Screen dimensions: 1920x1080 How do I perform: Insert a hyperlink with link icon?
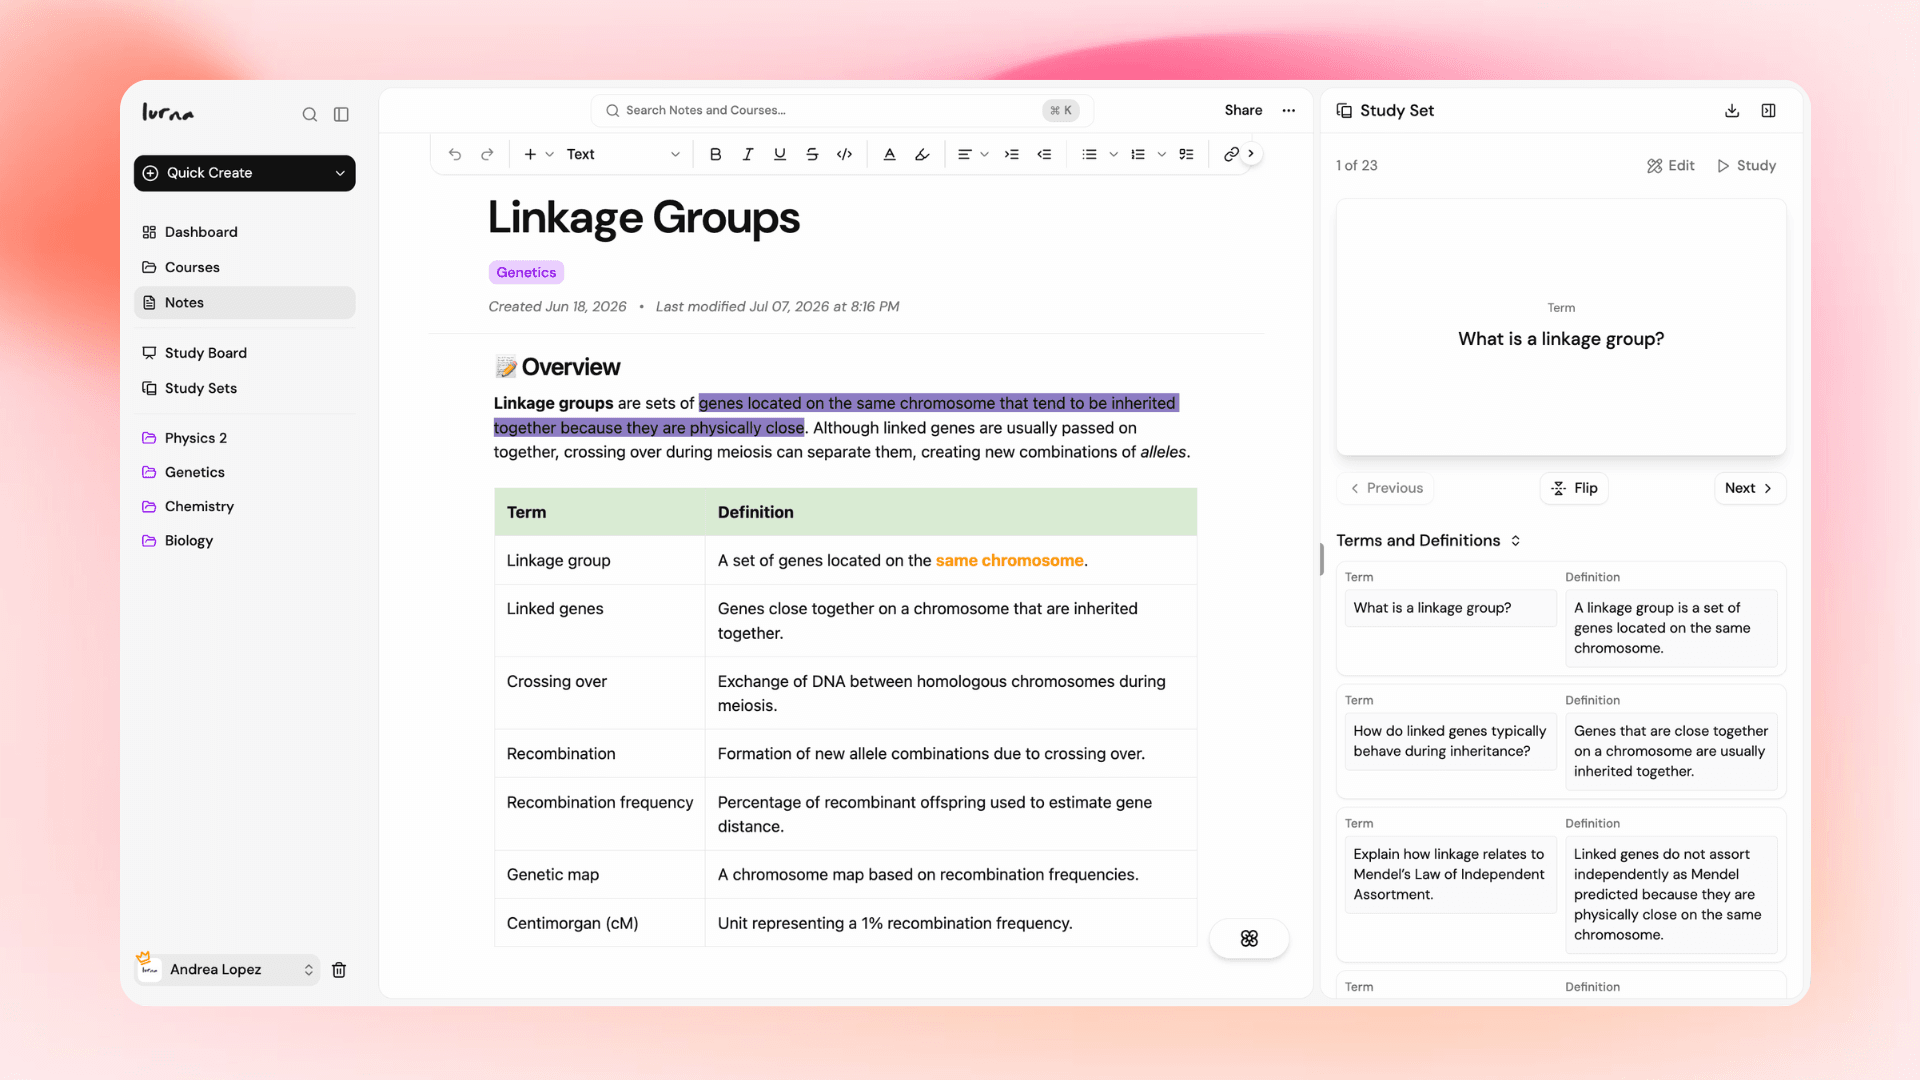click(1231, 154)
